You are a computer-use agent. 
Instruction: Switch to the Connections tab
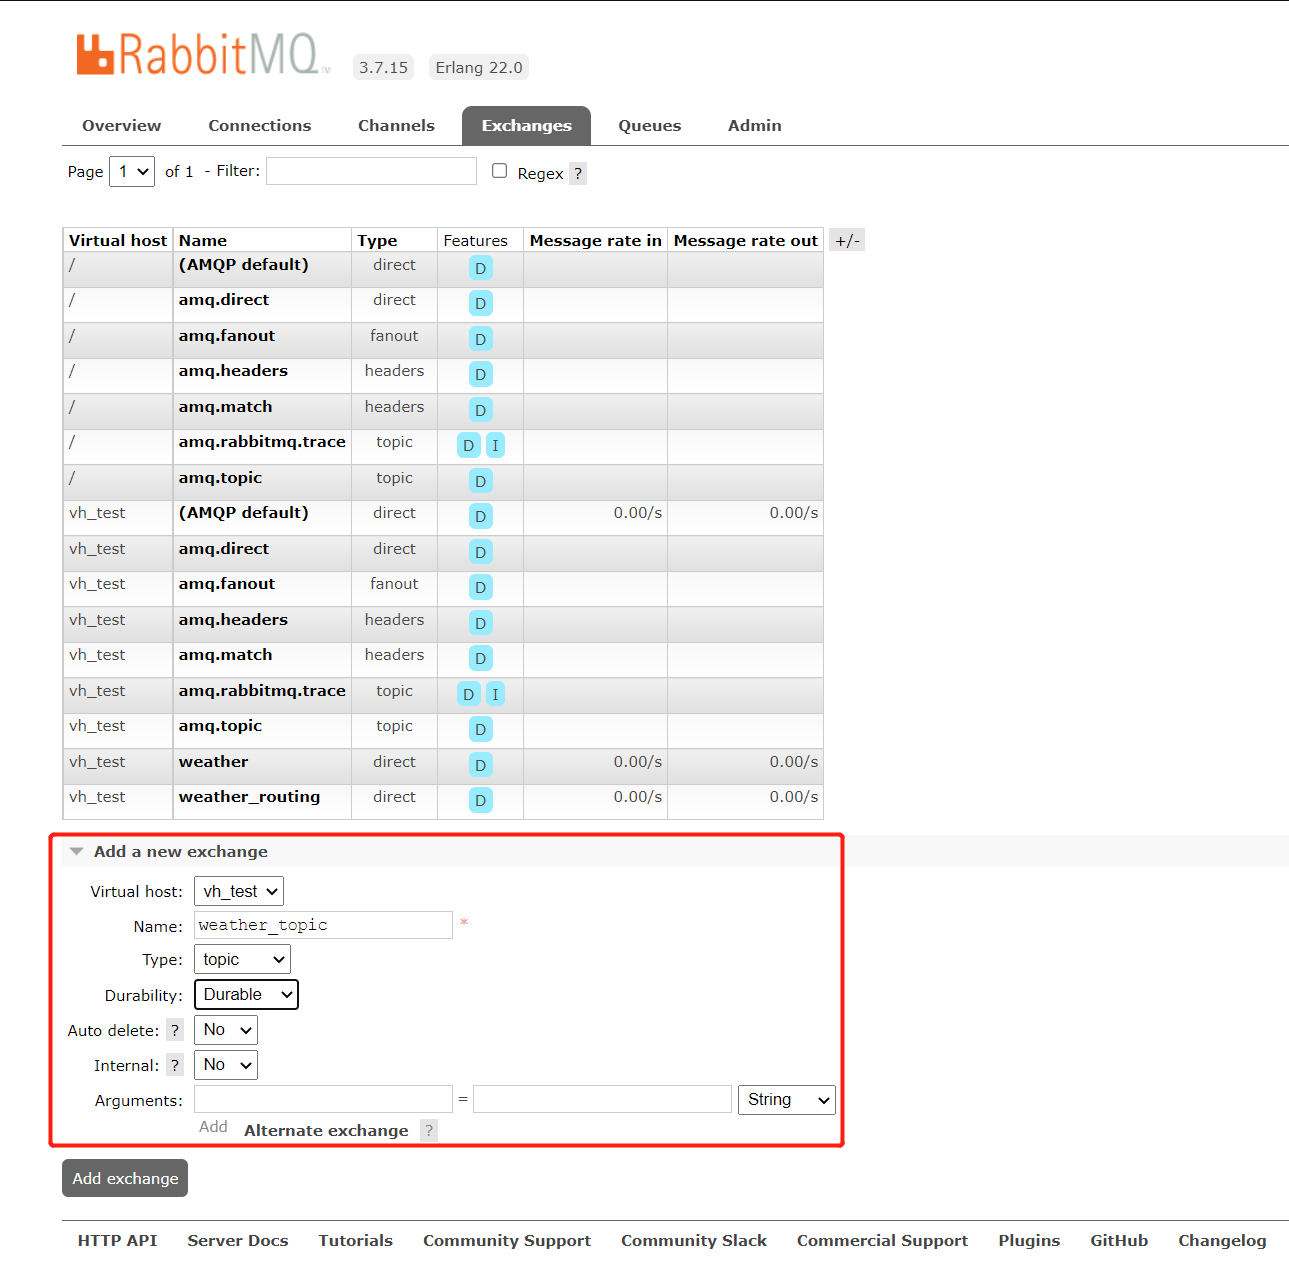(x=259, y=125)
